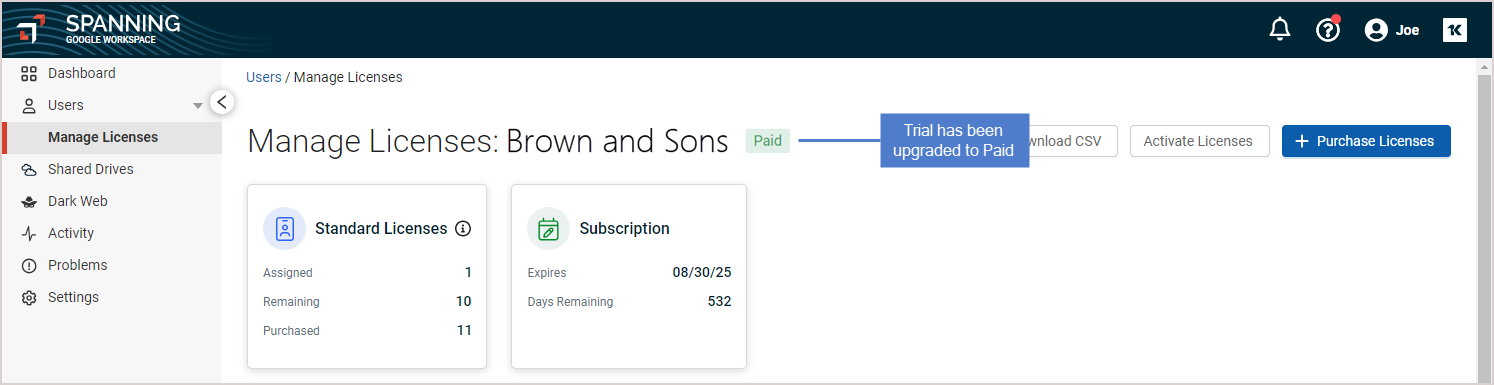
Task: Click the Dark Web spy icon
Action: coord(29,201)
